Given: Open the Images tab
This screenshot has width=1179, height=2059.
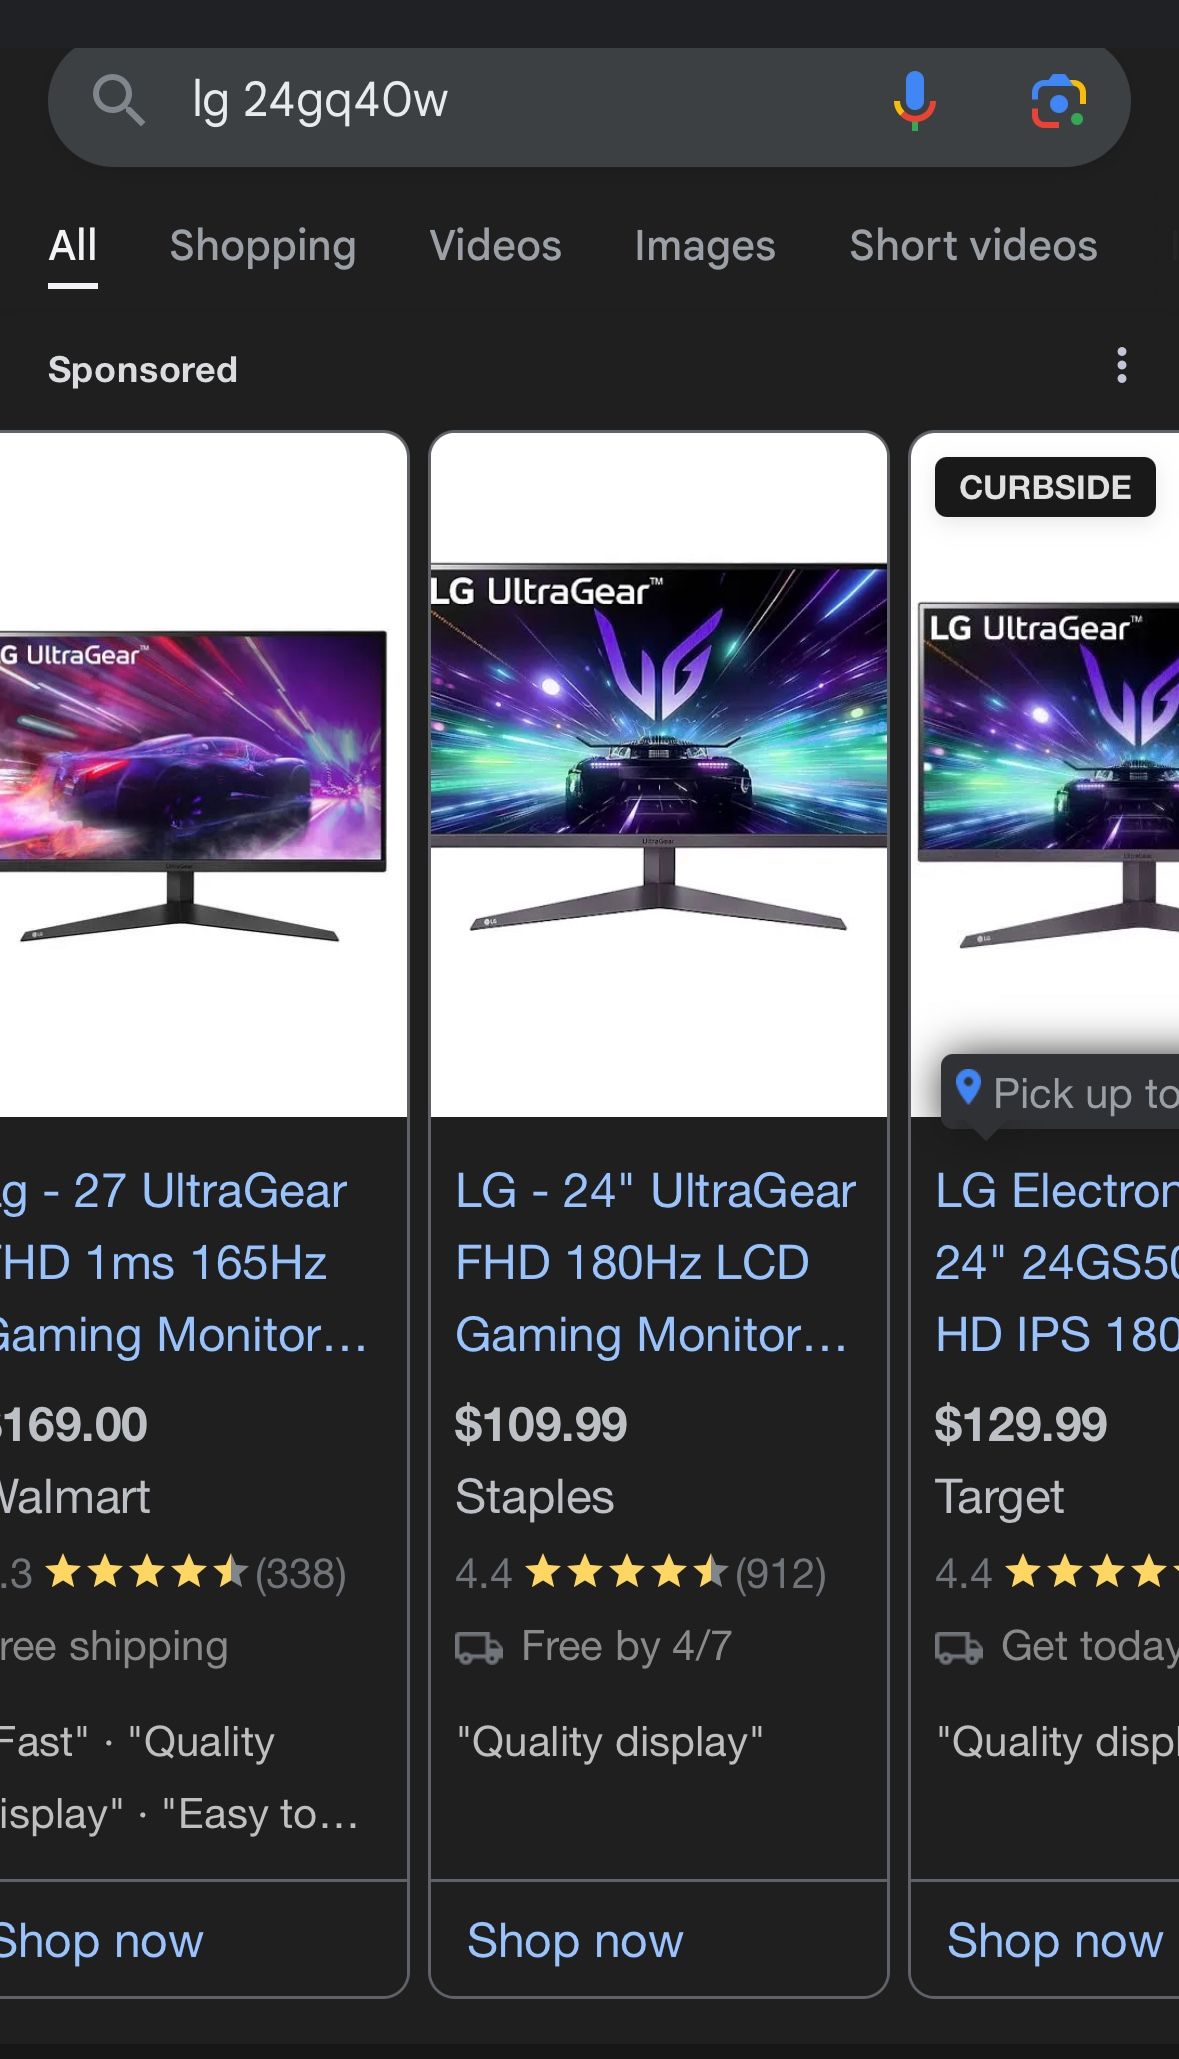Looking at the screenshot, I should (x=705, y=246).
